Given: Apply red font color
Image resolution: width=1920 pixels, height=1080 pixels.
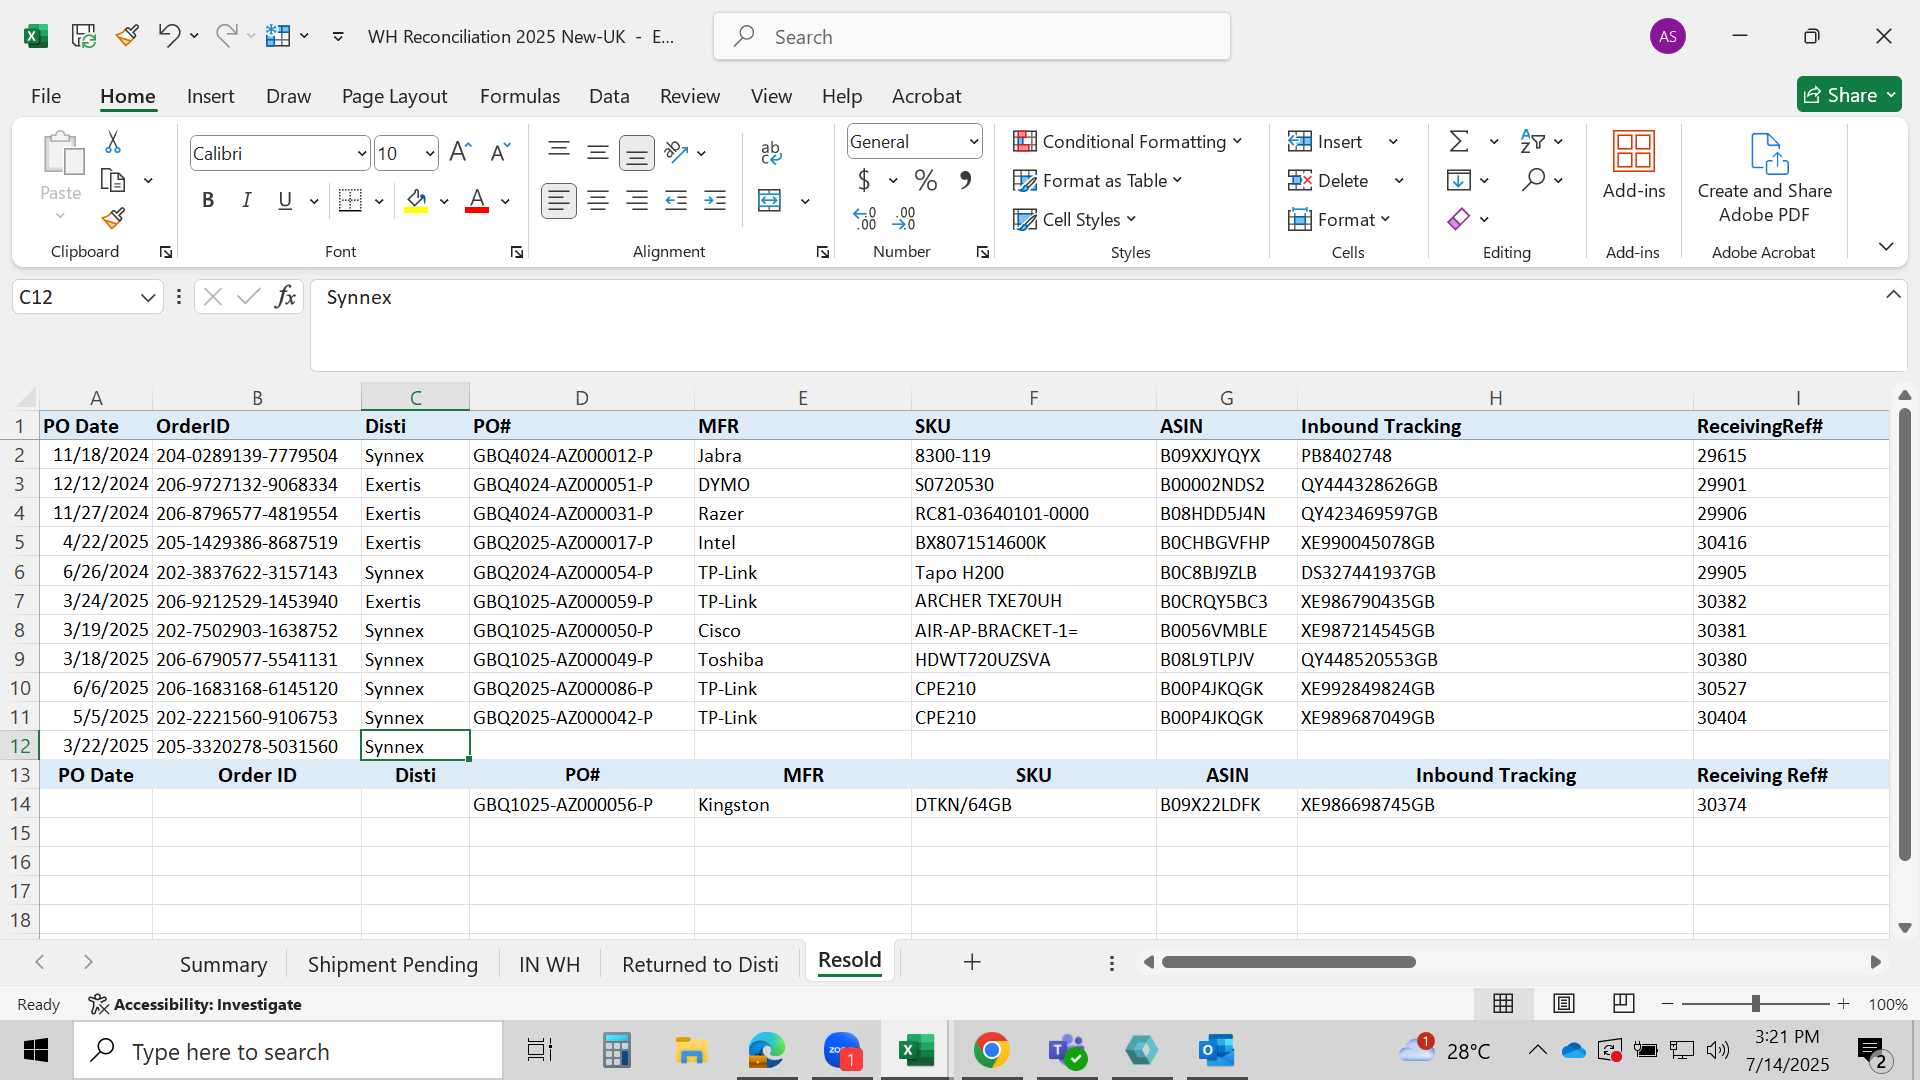Looking at the screenshot, I should click(x=477, y=201).
